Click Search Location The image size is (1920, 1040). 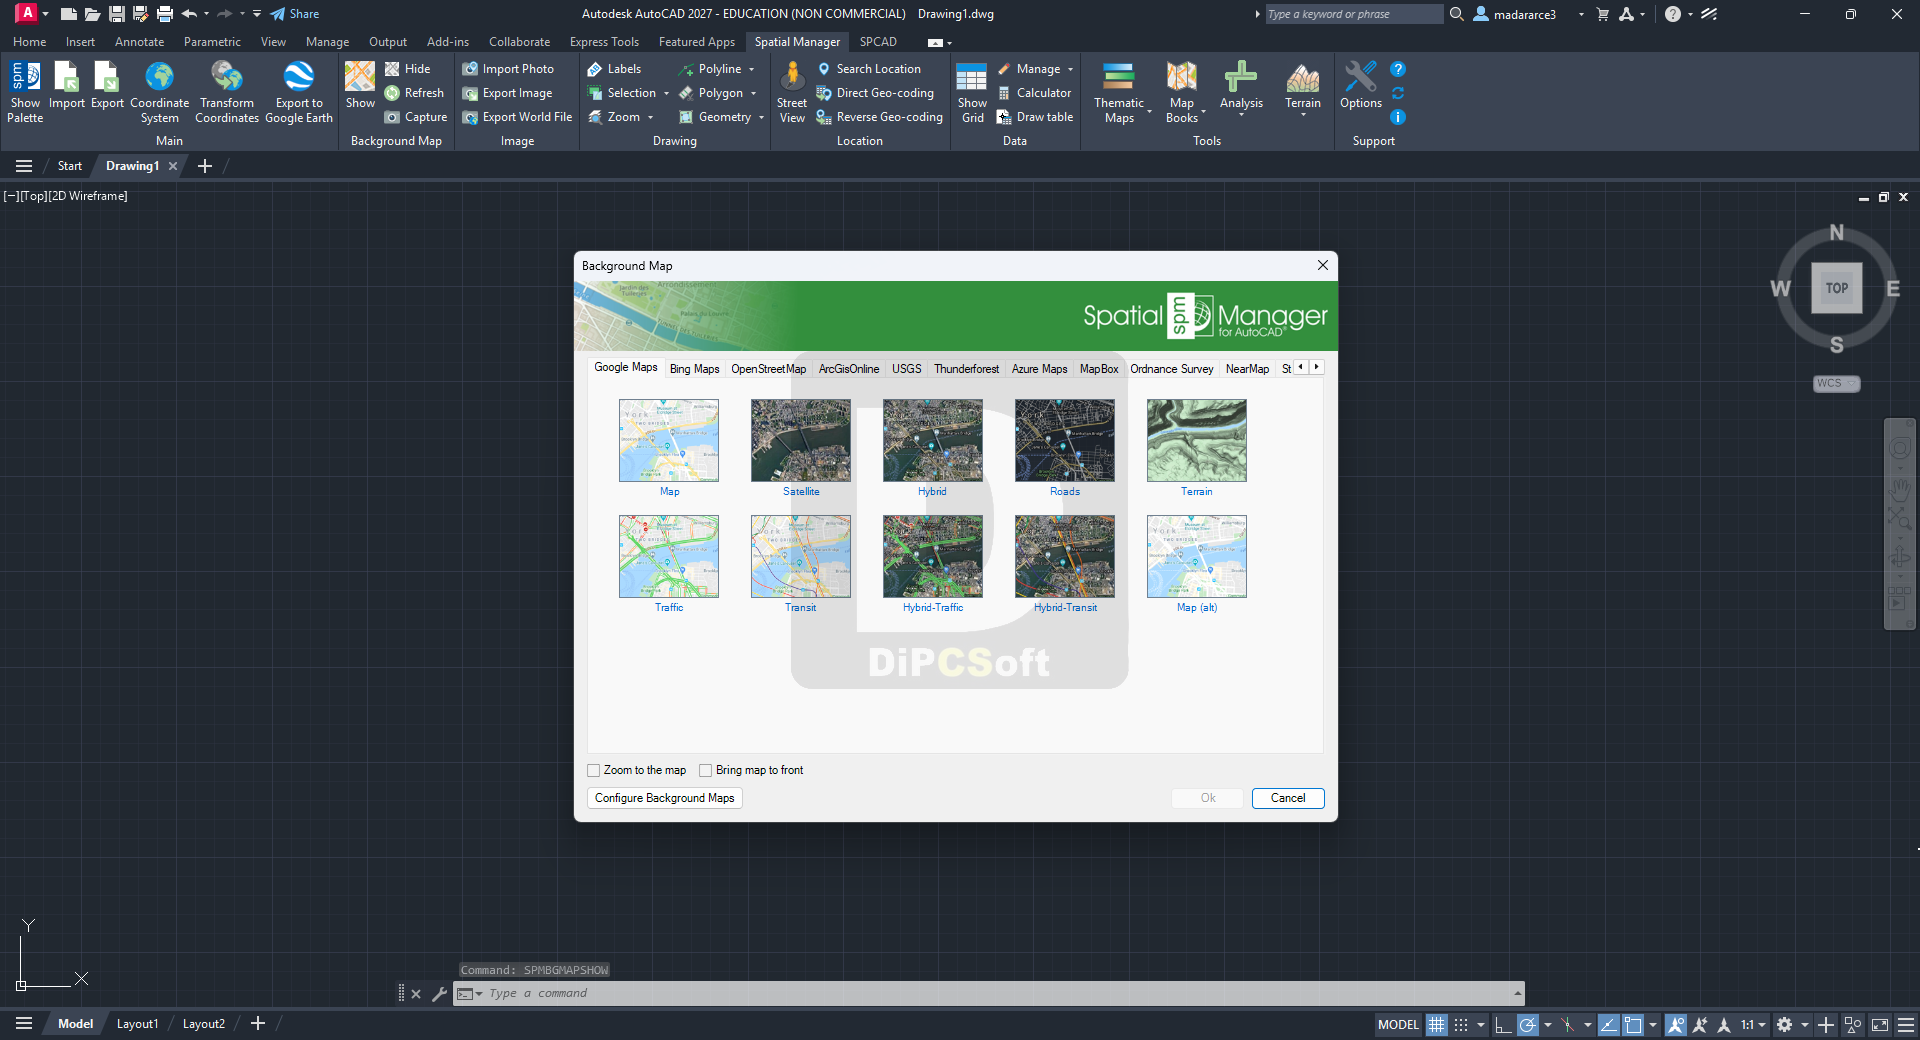tap(869, 69)
